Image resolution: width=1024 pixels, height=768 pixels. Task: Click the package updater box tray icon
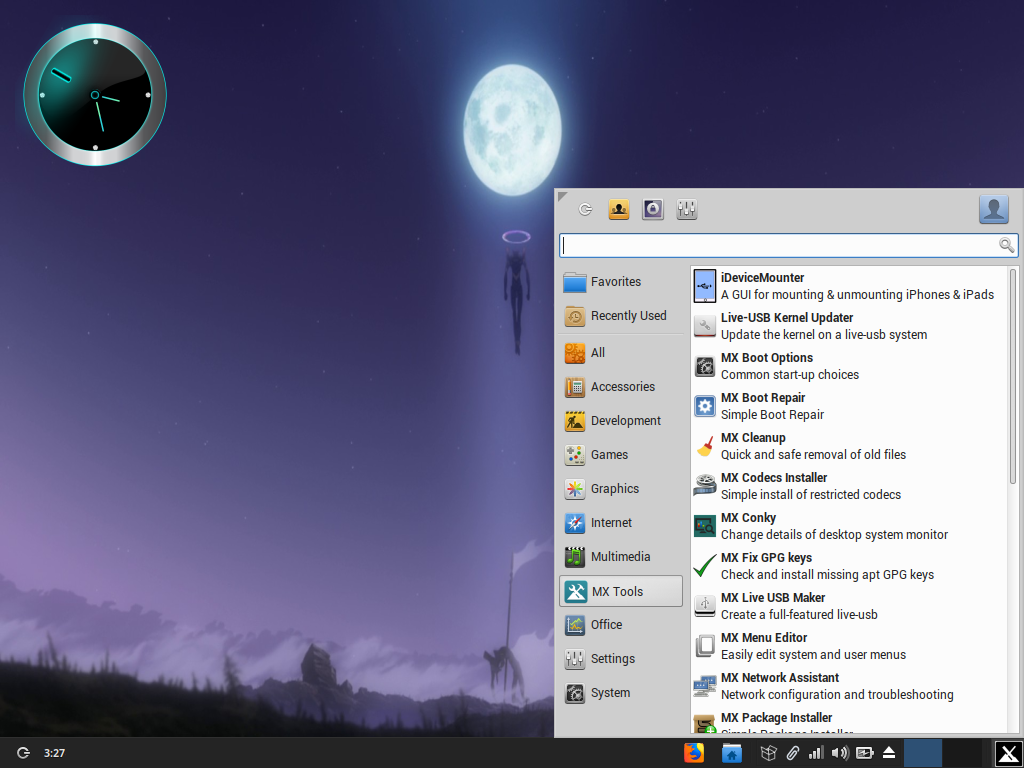tap(769, 753)
